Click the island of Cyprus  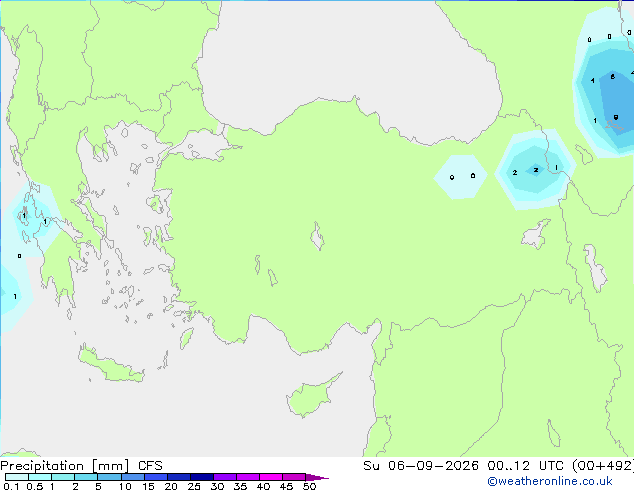pyautogui.click(x=311, y=396)
